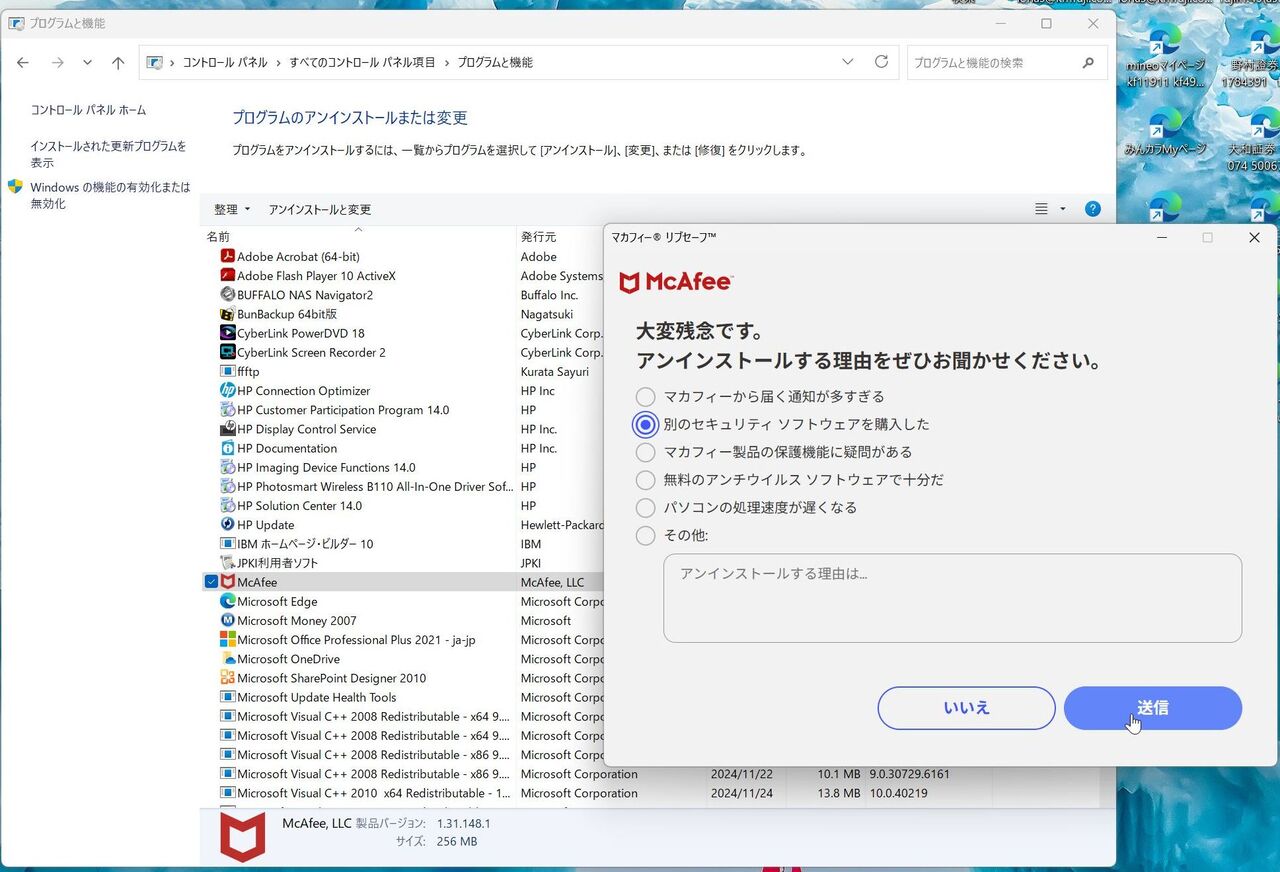This screenshot has width=1280, height=872.
Task: Select '別のセキュリティ ソフトウェアを購入した' radio option
Action: (x=646, y=425)
